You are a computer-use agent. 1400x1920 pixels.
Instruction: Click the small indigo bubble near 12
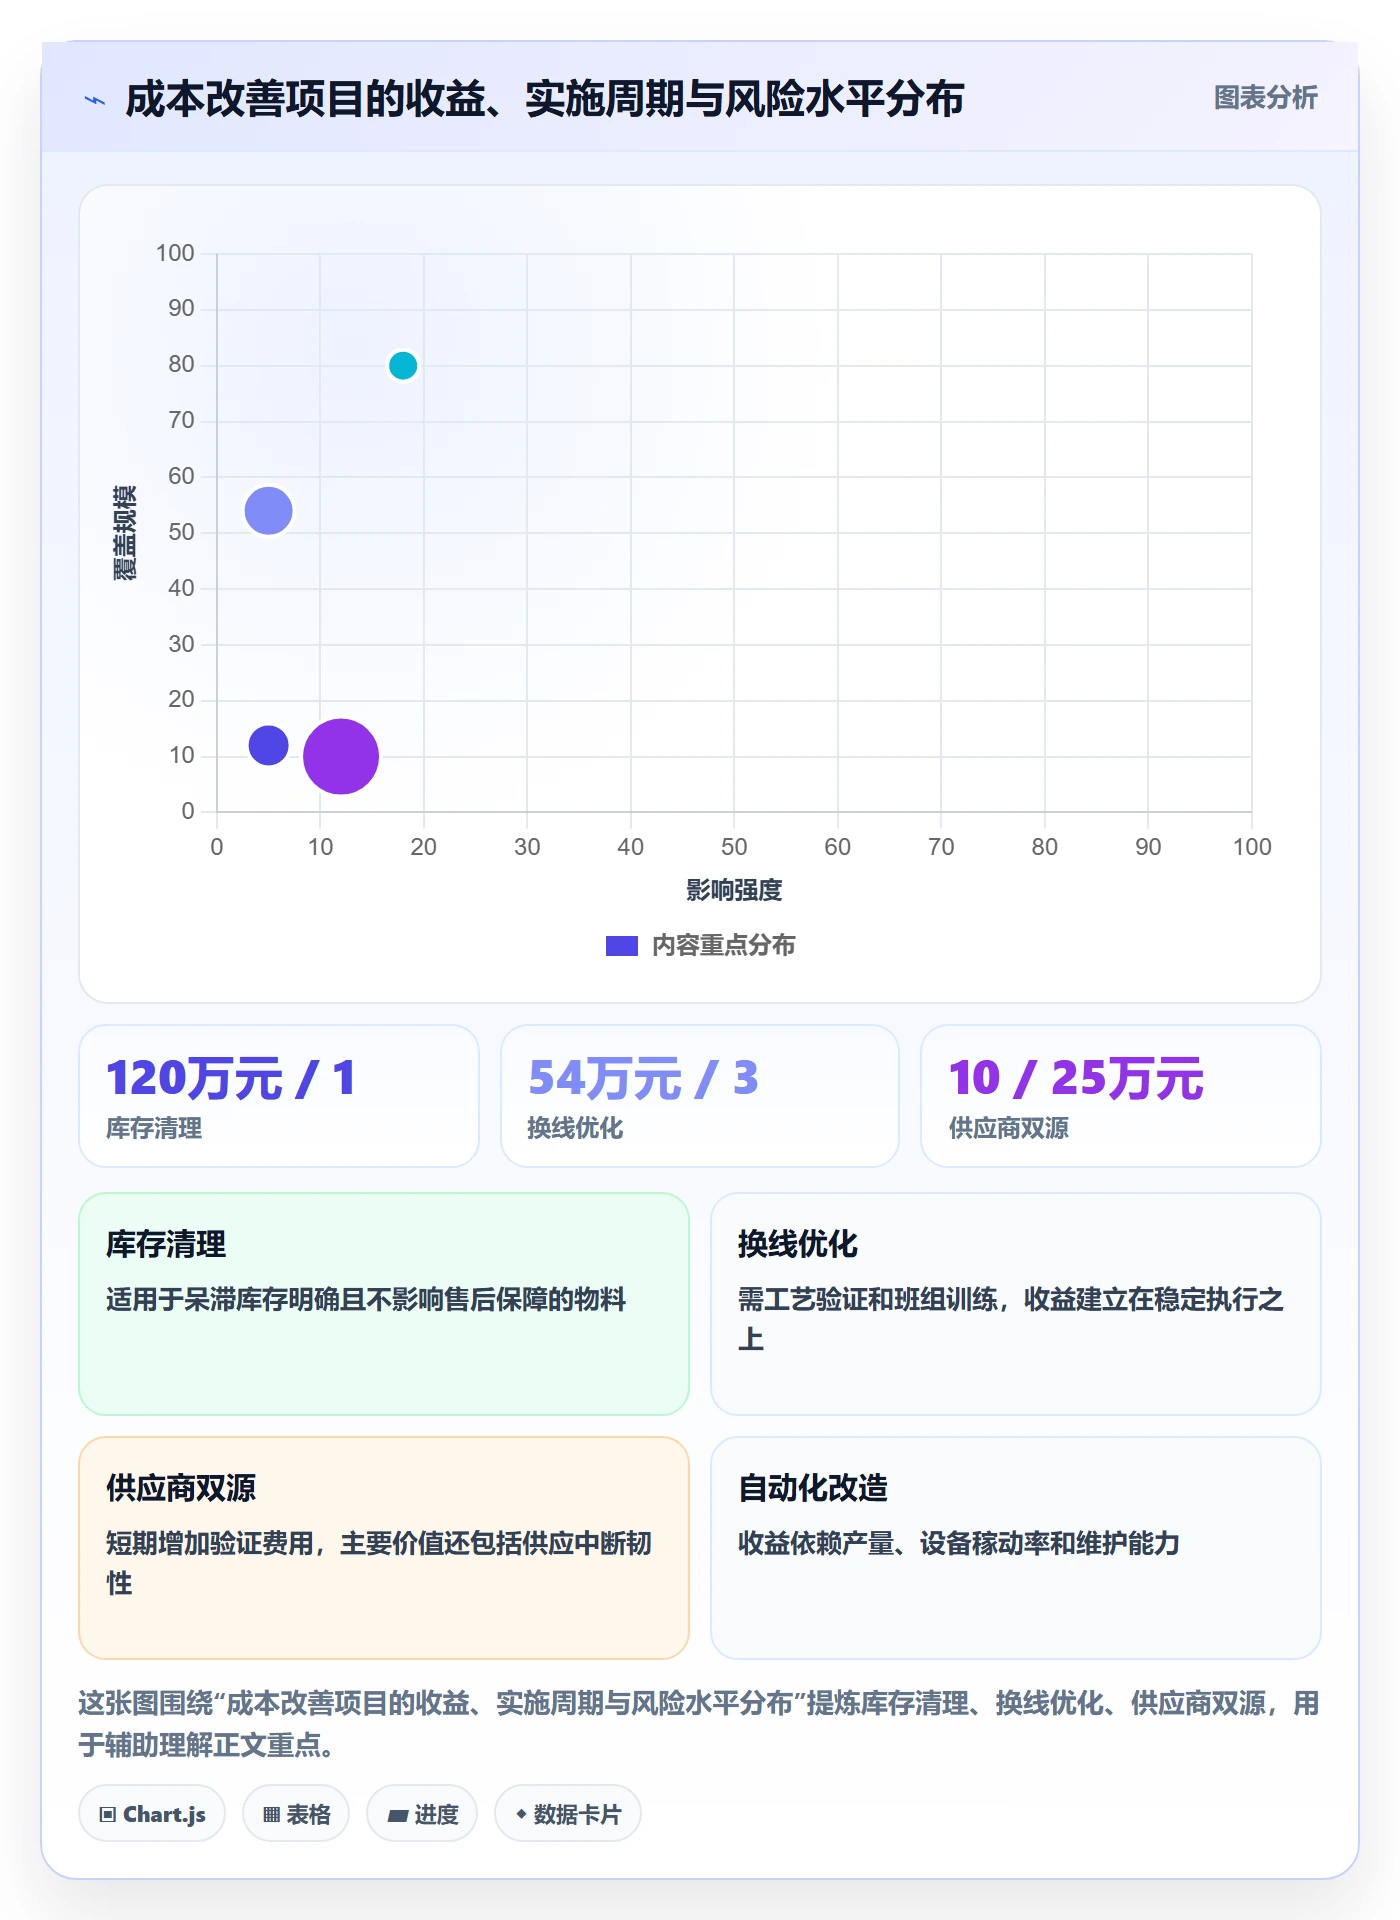[268, 745]
